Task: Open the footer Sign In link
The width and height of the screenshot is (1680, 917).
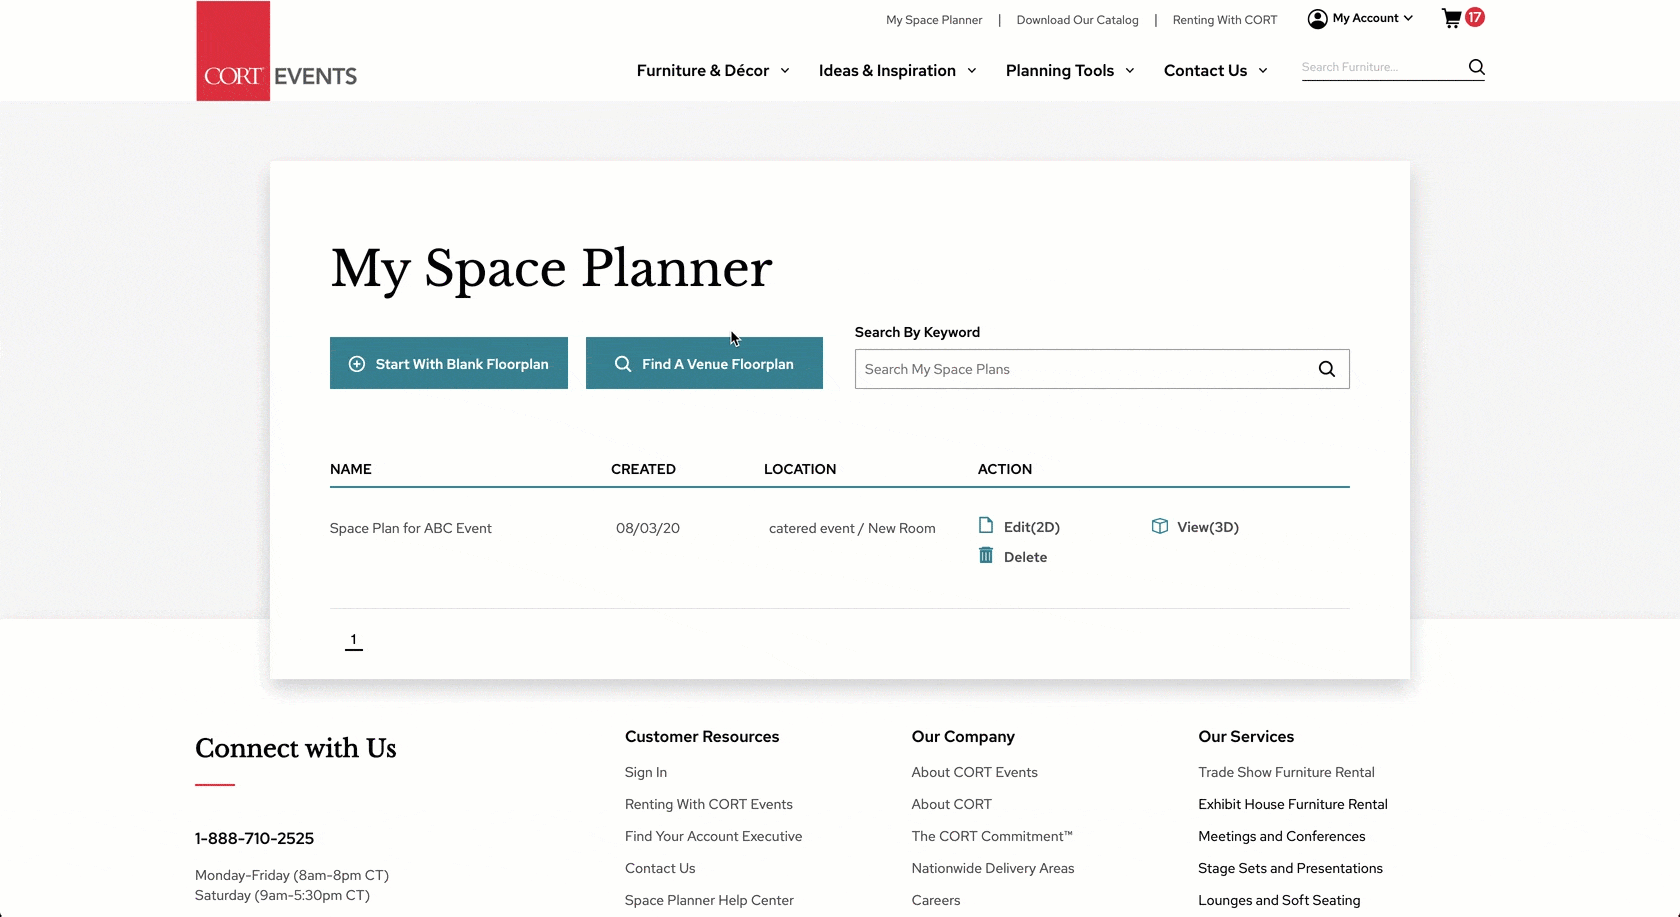Action: coord(646,772)
